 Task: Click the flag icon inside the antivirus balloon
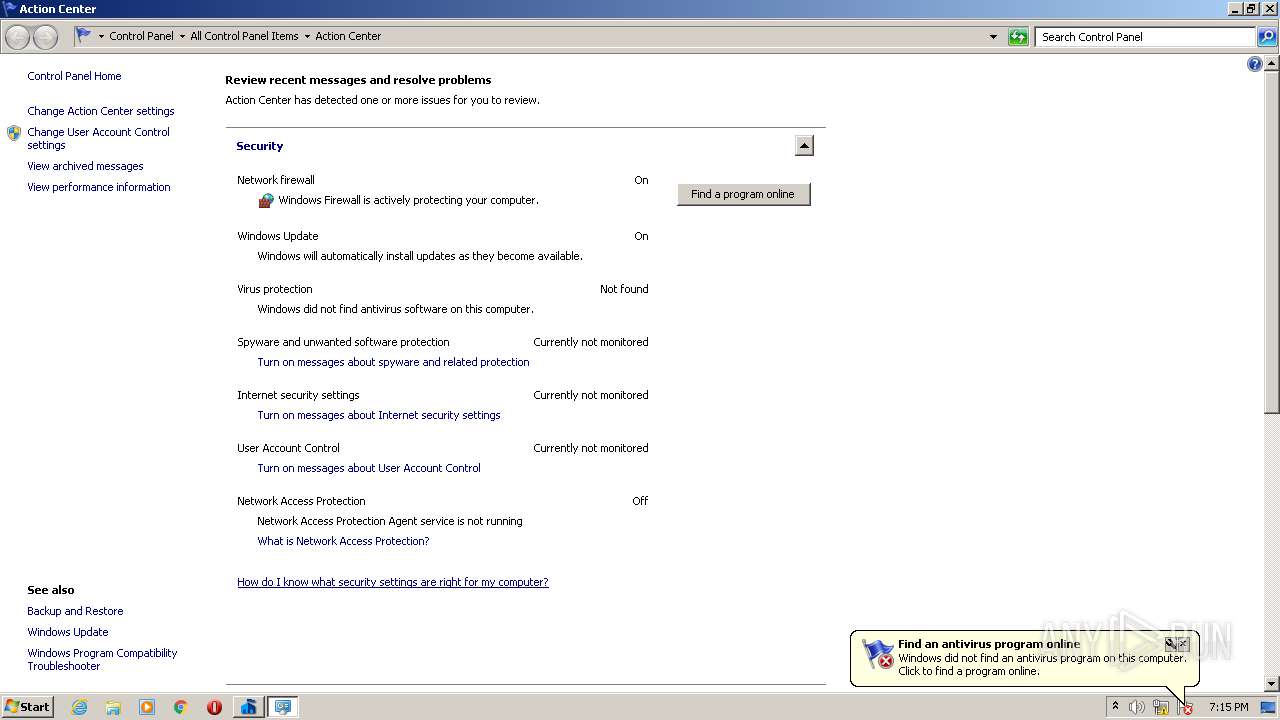878,654
